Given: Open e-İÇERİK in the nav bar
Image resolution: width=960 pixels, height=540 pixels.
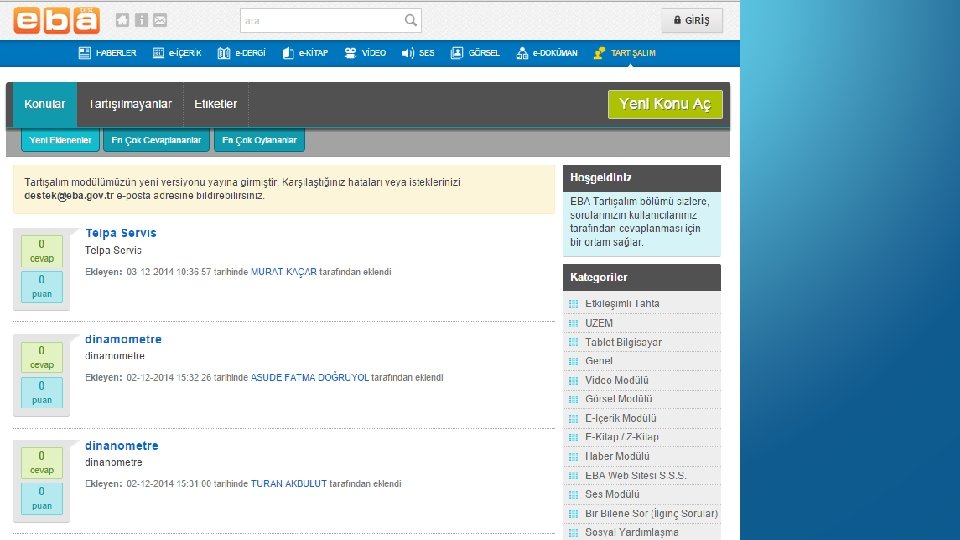Looking at the screenshot, I should point(176,53).
